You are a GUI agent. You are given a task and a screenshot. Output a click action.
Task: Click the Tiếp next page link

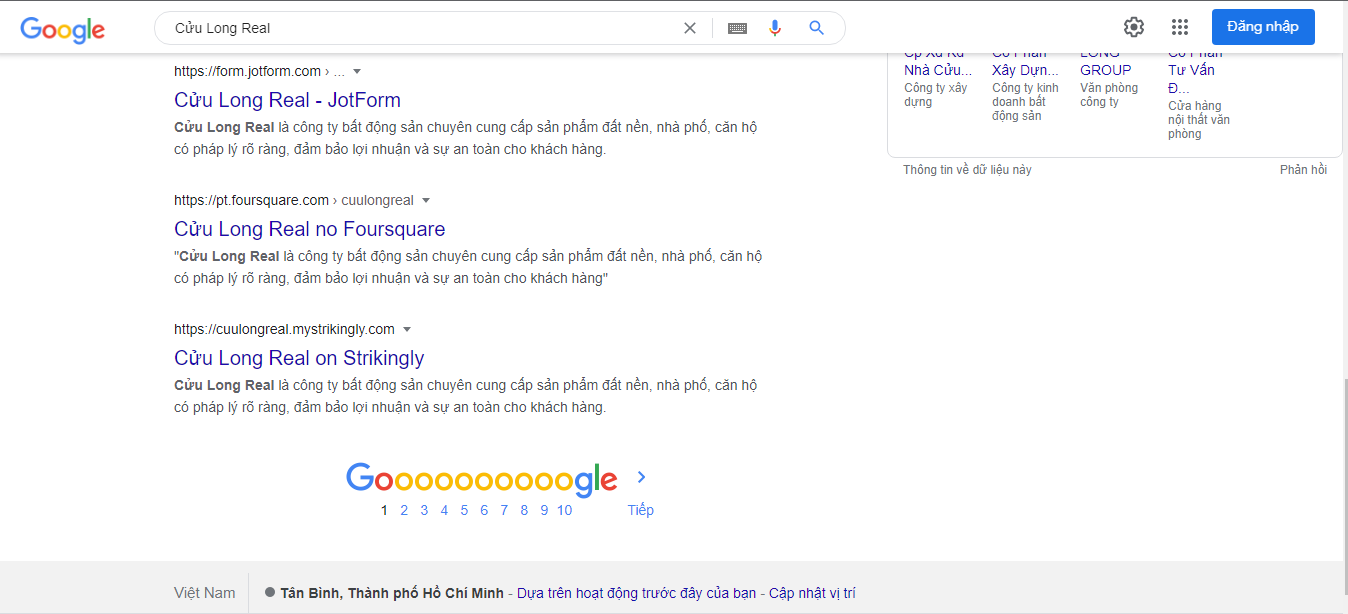click(641, 510)
